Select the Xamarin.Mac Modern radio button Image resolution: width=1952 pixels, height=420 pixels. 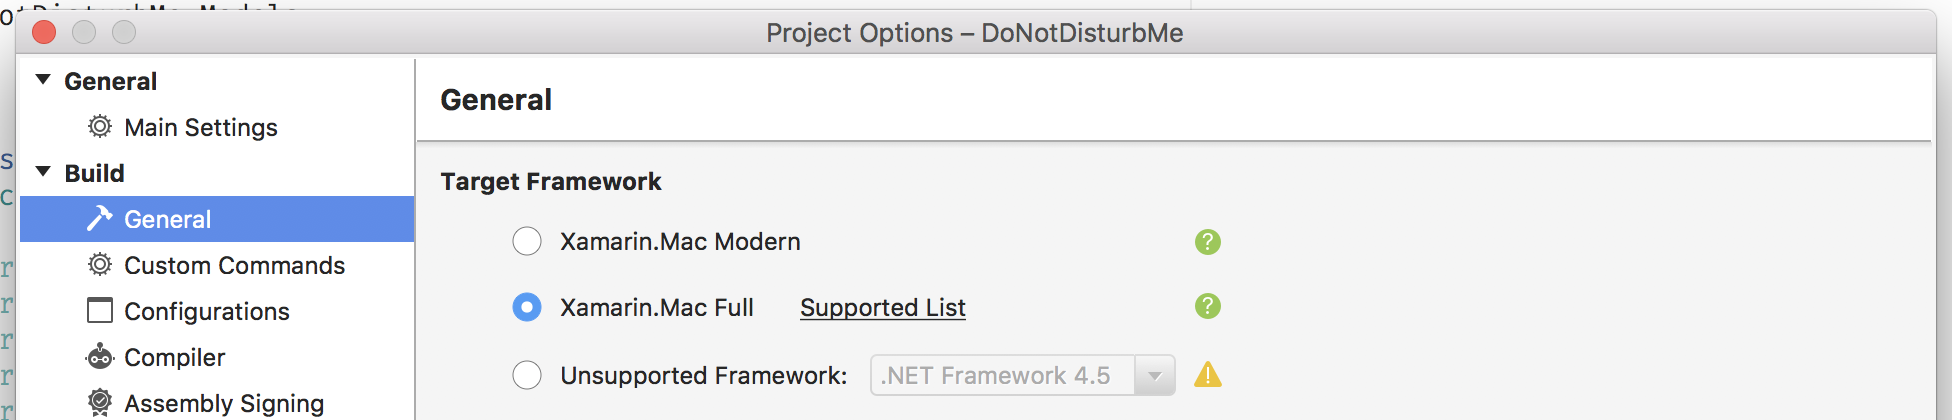click(x=527, y=242)
